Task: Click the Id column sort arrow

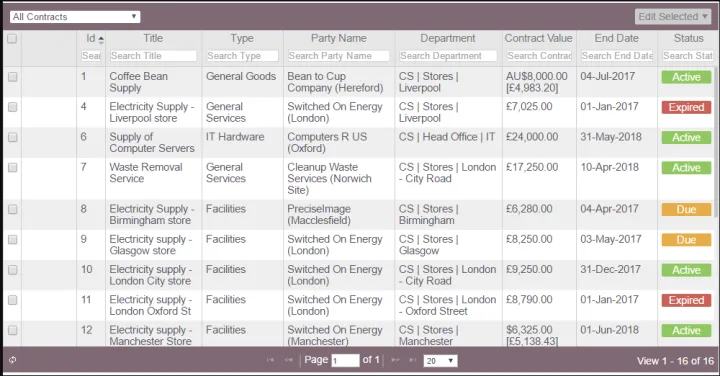Action: tap(101, 39)
